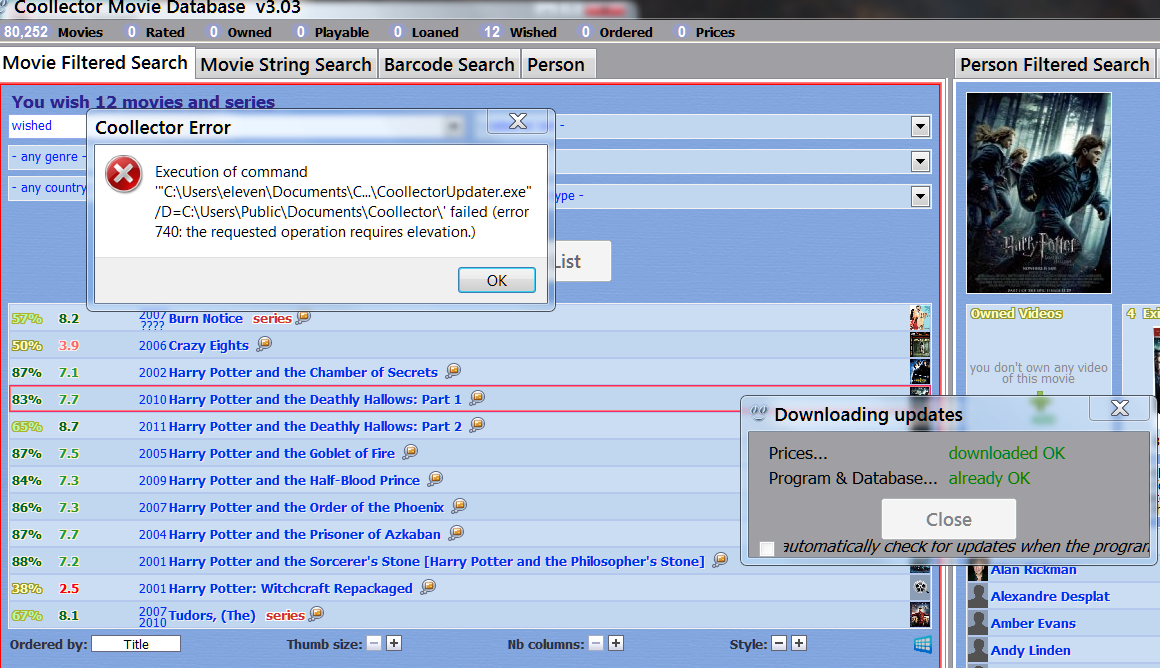This screenshot has height=668, width=1160.
Task: Click comment bubble for Deathly Hallows: Part 2
Action: pos(477,425)
